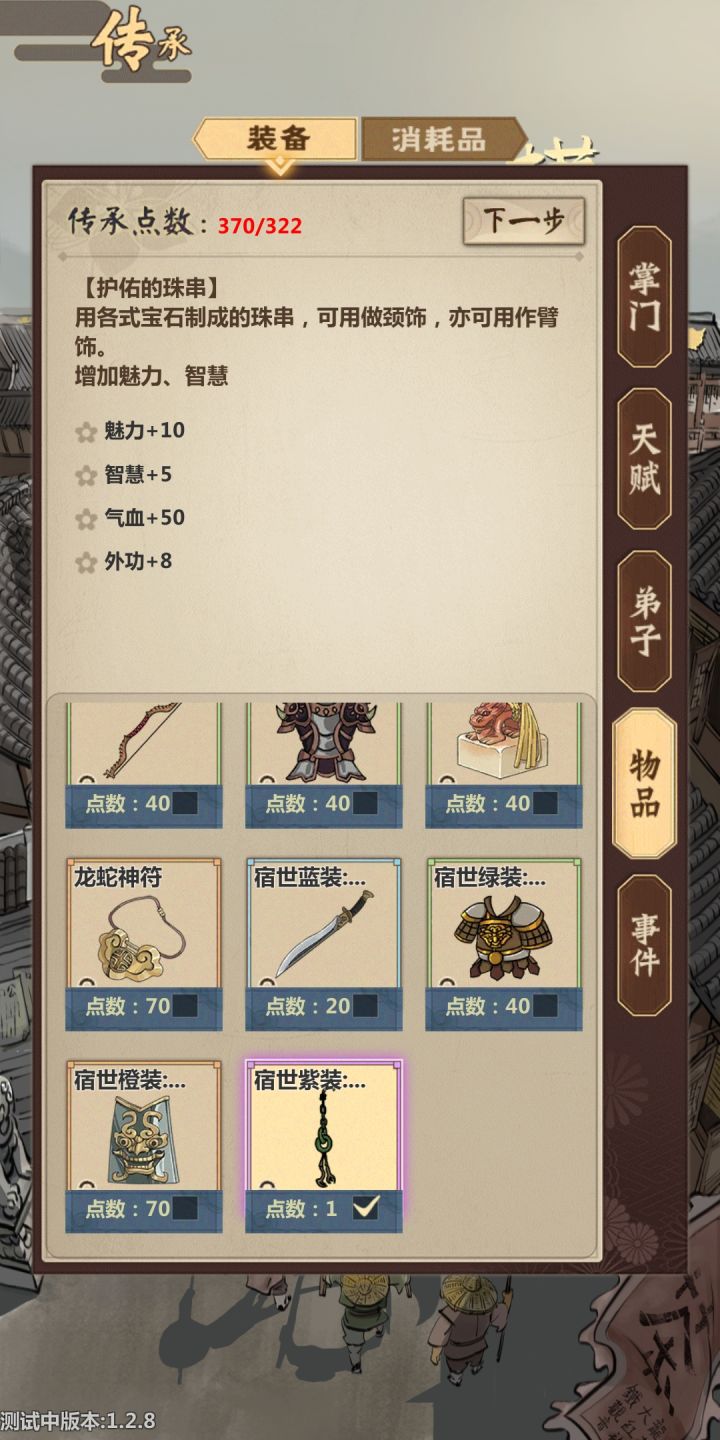The image size is (720, 1440).
Task: Check the 宿世橙装 点数 70 checkbox
Action: coord(184,1209)
